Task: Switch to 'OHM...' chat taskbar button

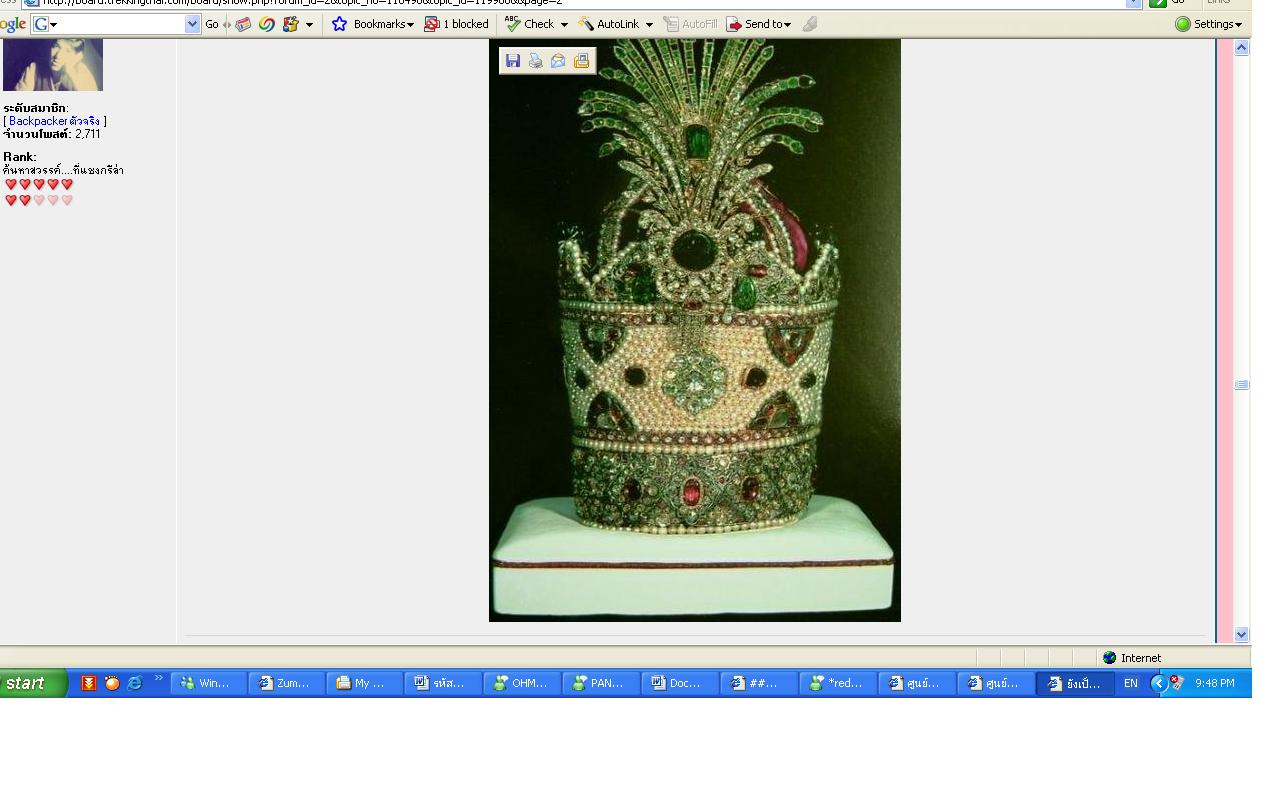Action: coord(524,683)
